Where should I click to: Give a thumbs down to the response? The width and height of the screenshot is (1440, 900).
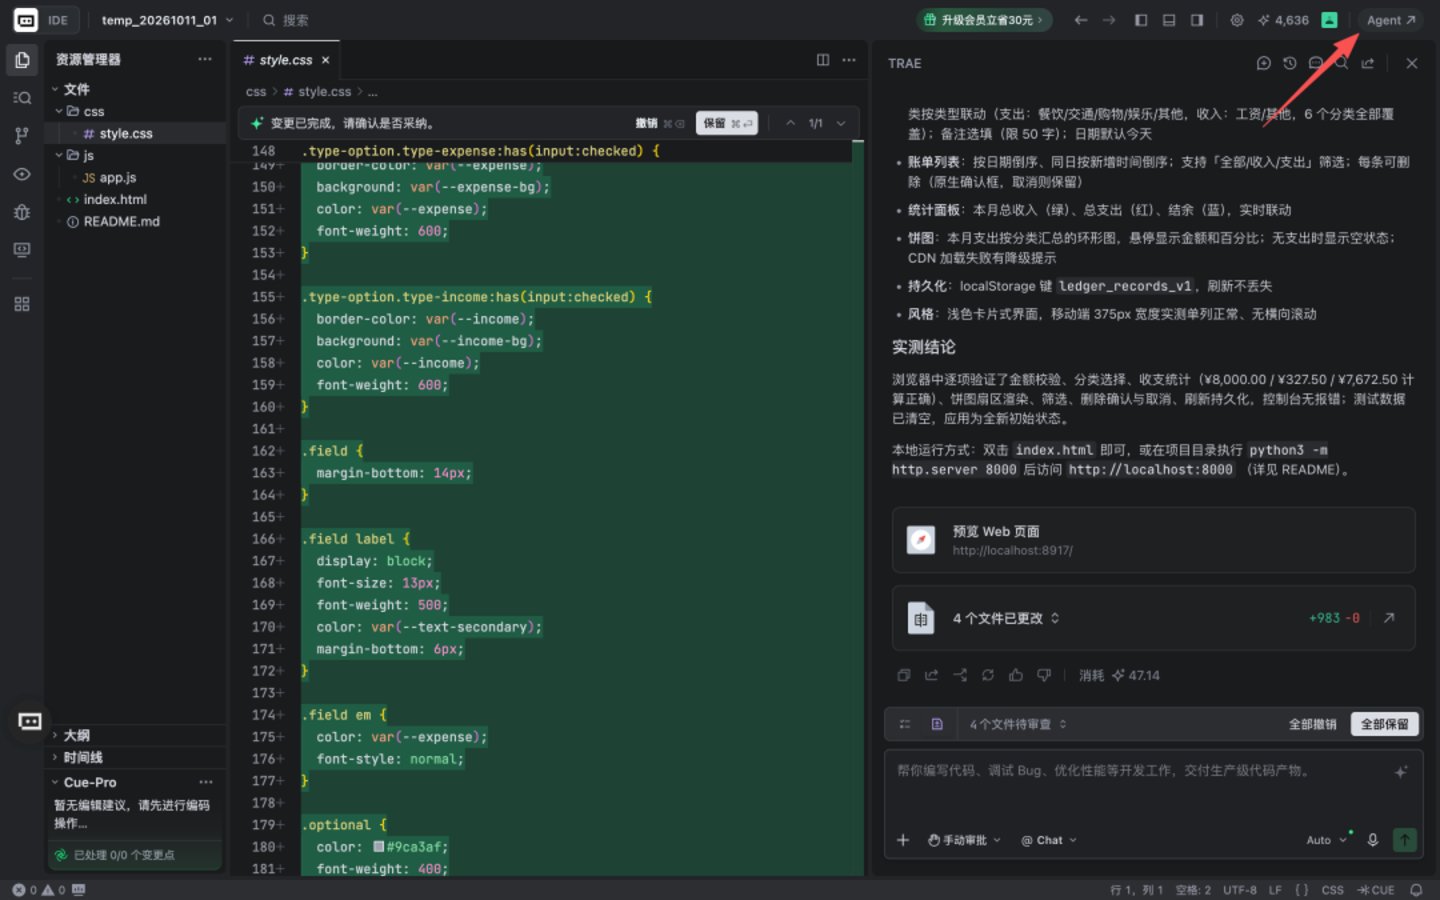coord(1044,675)
